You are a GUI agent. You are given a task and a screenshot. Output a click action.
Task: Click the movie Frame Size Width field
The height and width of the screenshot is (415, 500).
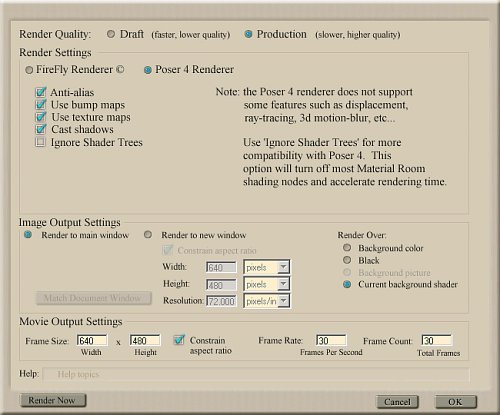click(92, 340)
